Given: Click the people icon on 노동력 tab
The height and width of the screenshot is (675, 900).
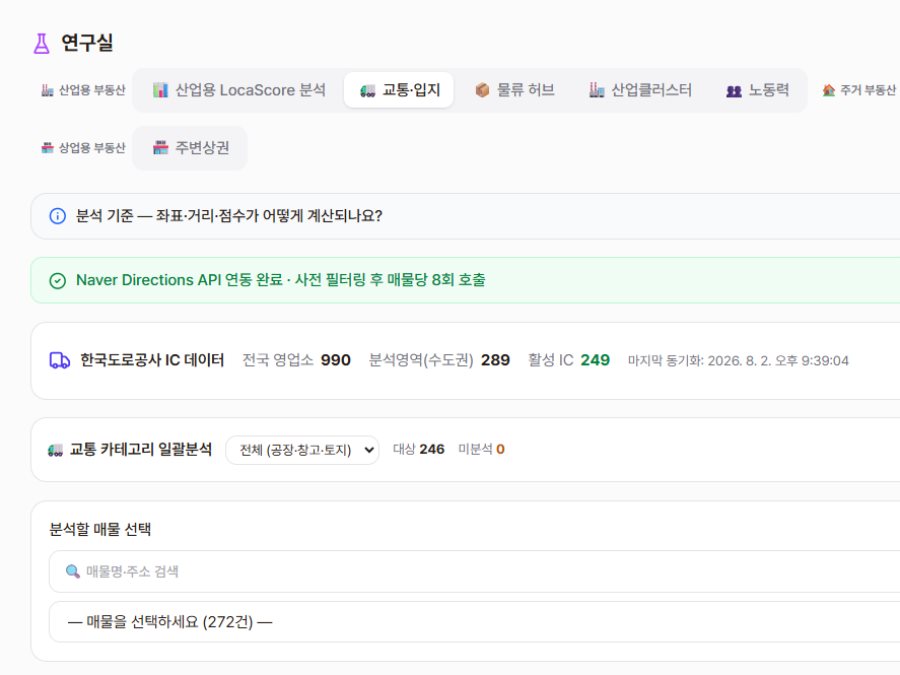Looking at the screenshot, I should [734, 91].
